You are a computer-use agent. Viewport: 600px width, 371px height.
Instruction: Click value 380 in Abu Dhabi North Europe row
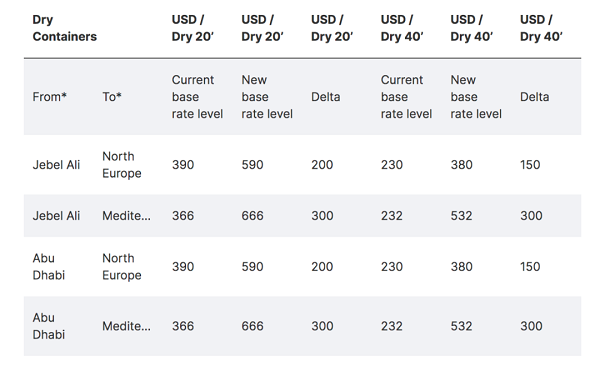click(x=461, y=267)
